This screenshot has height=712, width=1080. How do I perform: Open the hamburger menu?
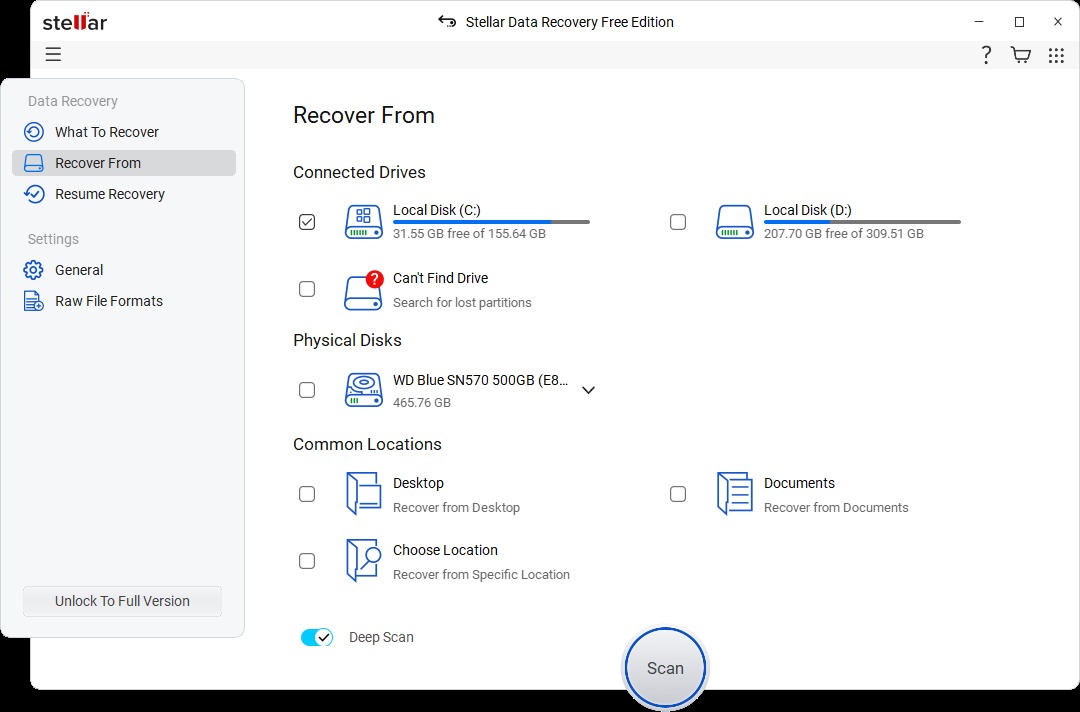coord(53,54)
